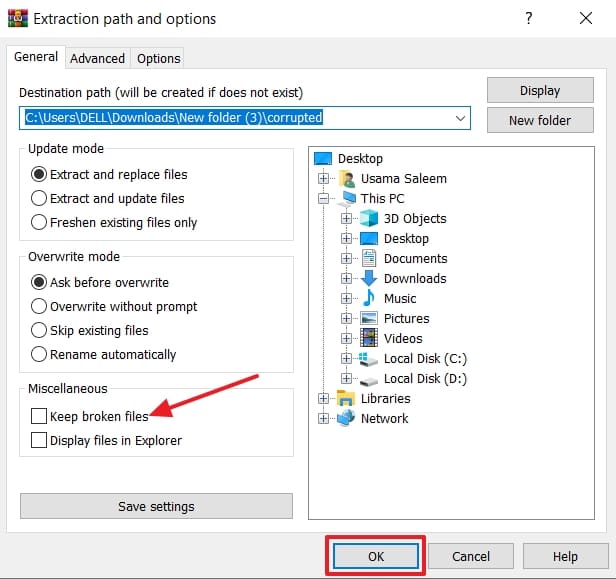The image size is (616, 579).
Task: Click the question mark help icon in title bar
Action: coord(529,18)
